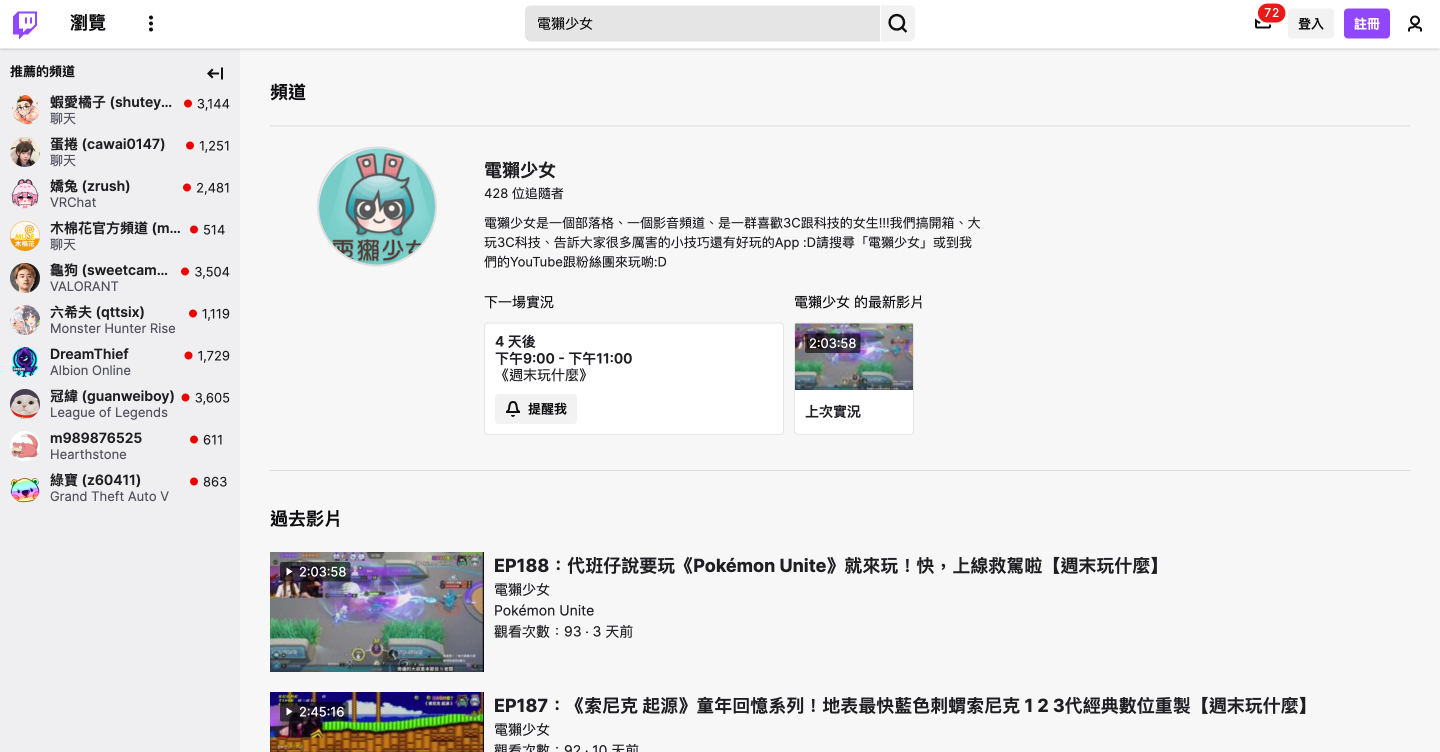Click the 登入 login button
Screen dimensions: 1440x752
click(1311, 22)
